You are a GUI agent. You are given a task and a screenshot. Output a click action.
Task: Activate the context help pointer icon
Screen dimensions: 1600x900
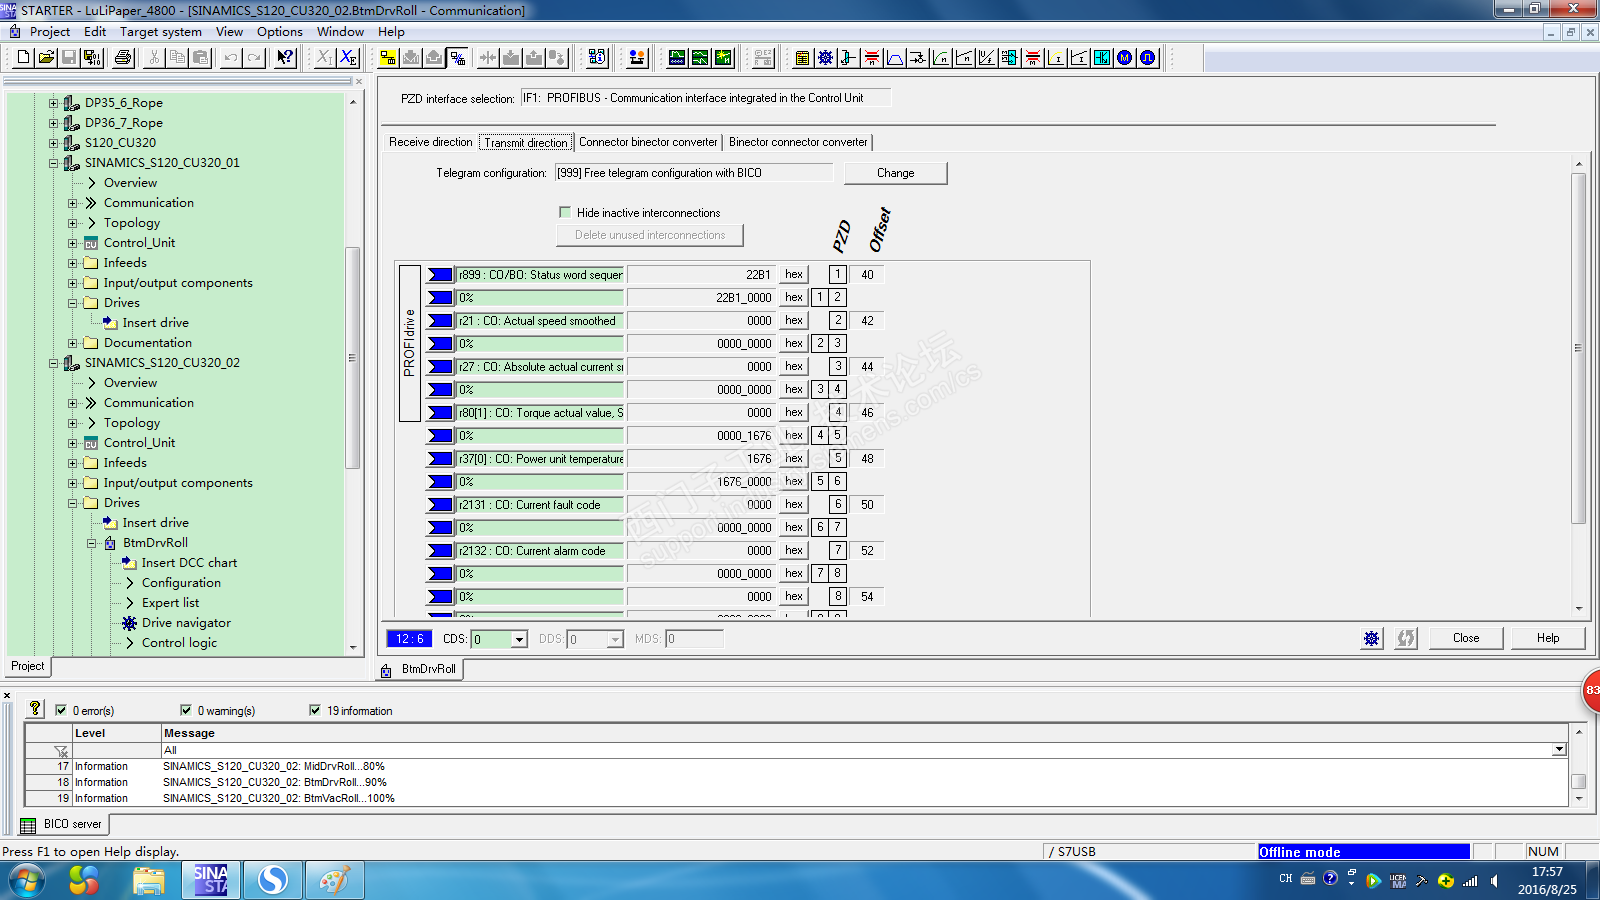click(x=285, y=58)
